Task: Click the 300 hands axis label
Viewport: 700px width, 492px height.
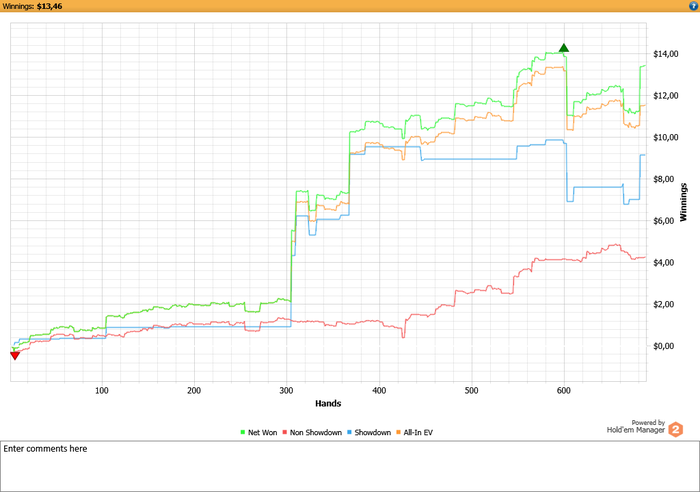Action: coord(287,391)
